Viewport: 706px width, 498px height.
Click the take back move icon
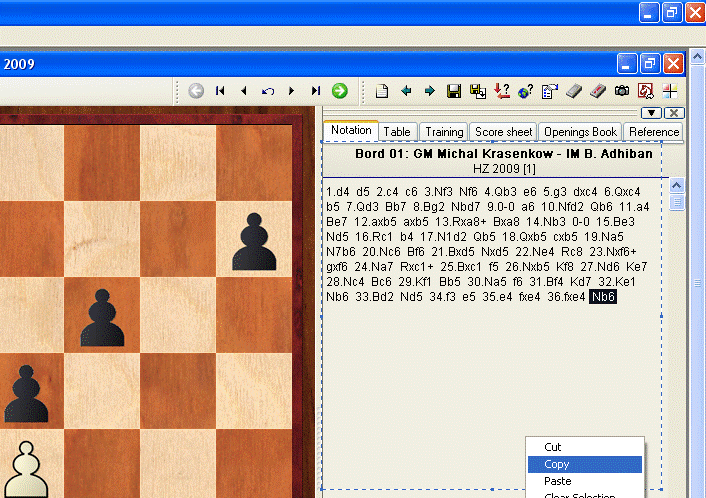coord(268,91)
